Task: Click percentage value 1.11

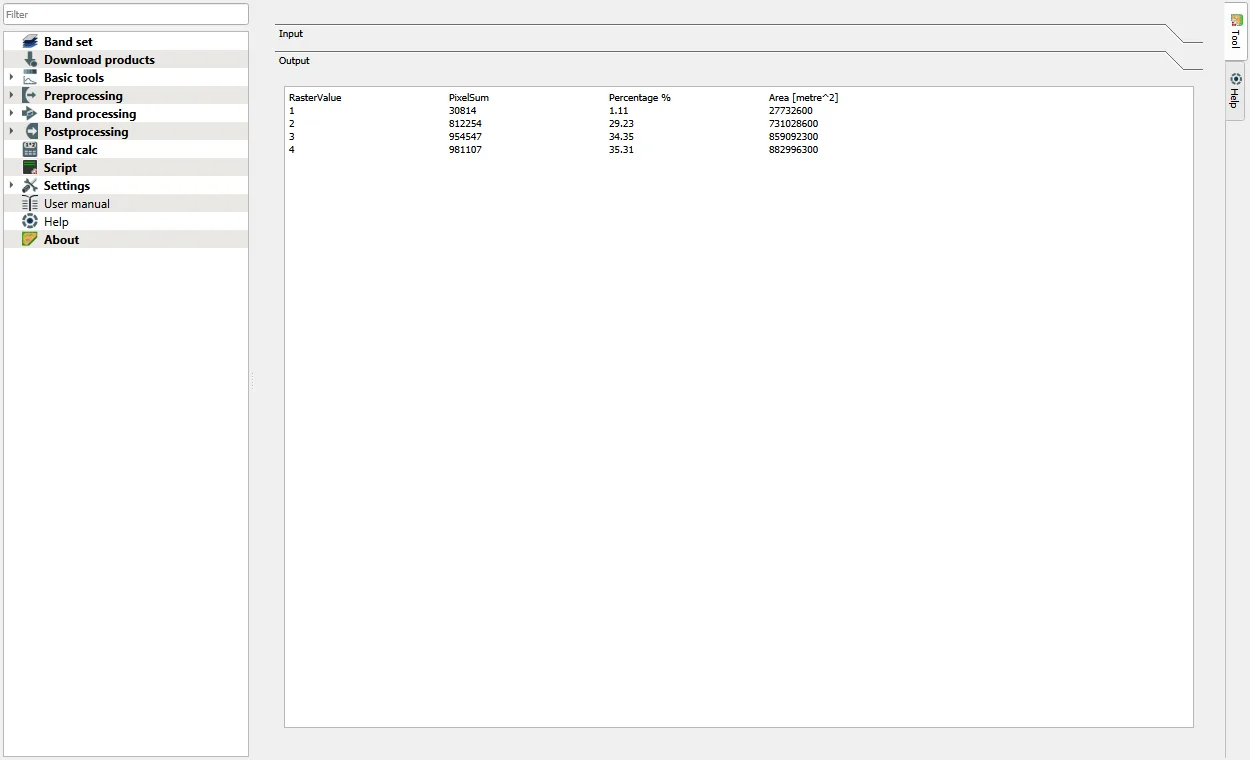Action: (x=619, y=111)
